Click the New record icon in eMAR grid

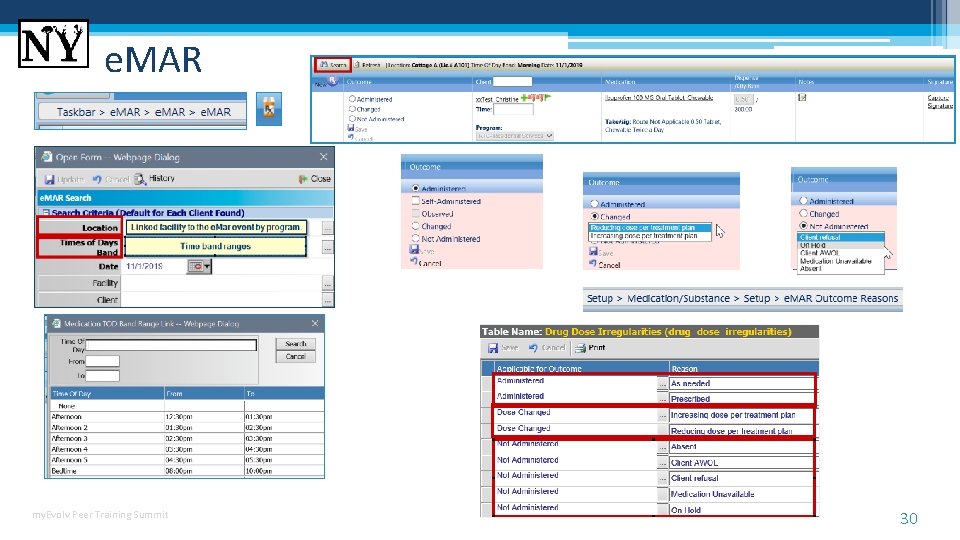pos(332,81)
